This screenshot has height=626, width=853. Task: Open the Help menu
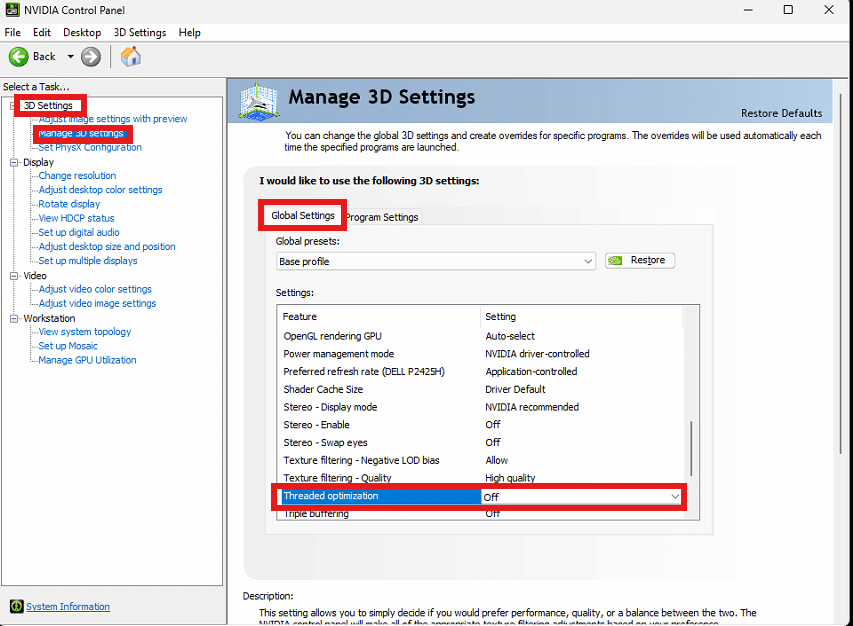pos(189,33)
